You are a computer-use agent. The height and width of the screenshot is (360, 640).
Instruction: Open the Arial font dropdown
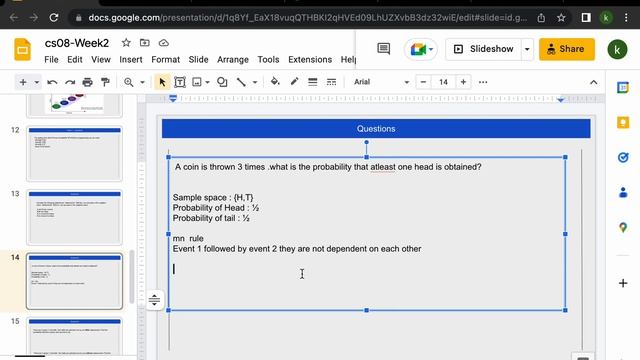tap(380, 82)
